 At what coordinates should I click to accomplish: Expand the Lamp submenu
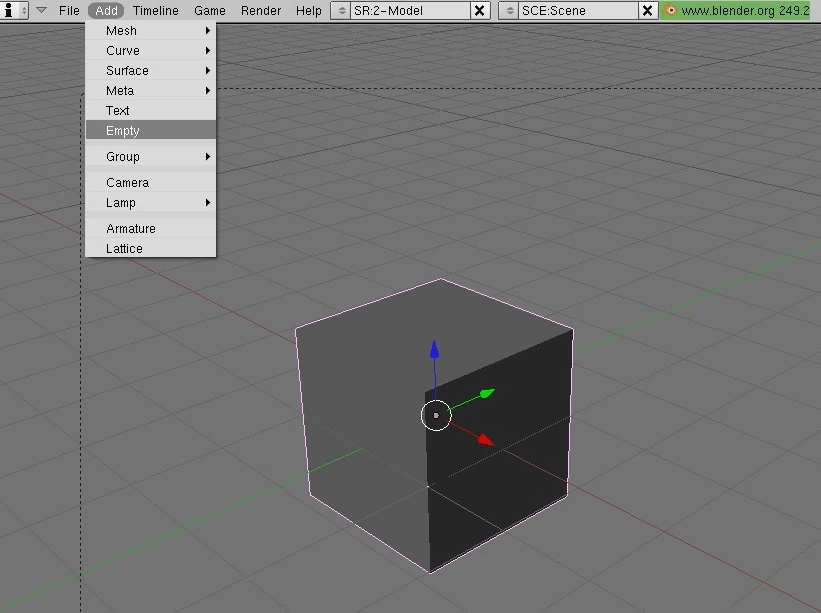pyautogui.click(x=151, y=202)
